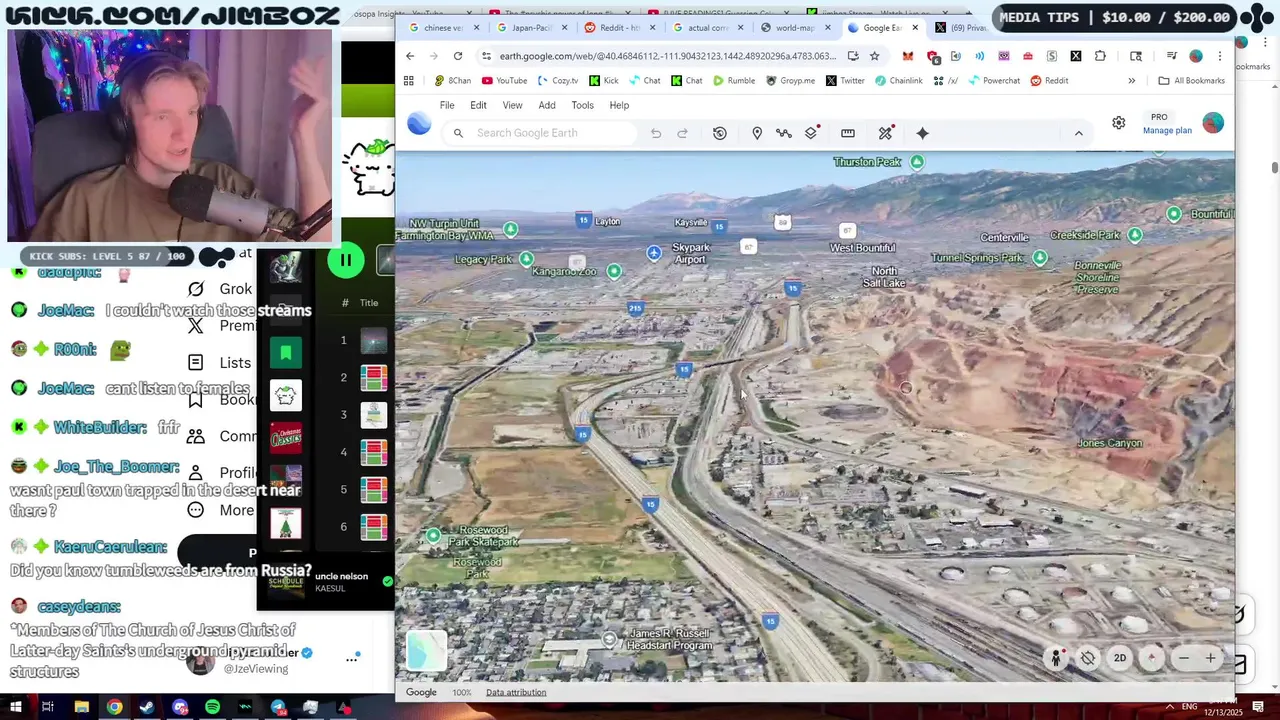
Task: Pause the playlist playback
Action: [x=345, y=261]
